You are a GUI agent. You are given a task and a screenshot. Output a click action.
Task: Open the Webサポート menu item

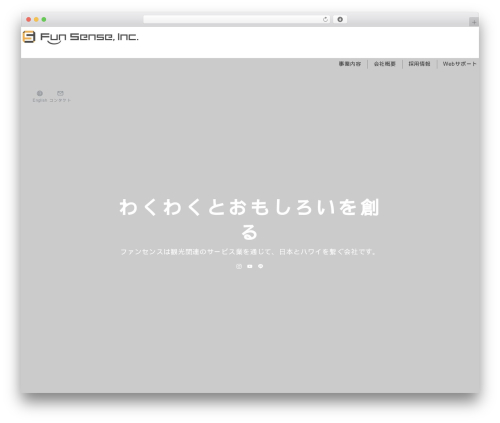[x=459, y=64]
